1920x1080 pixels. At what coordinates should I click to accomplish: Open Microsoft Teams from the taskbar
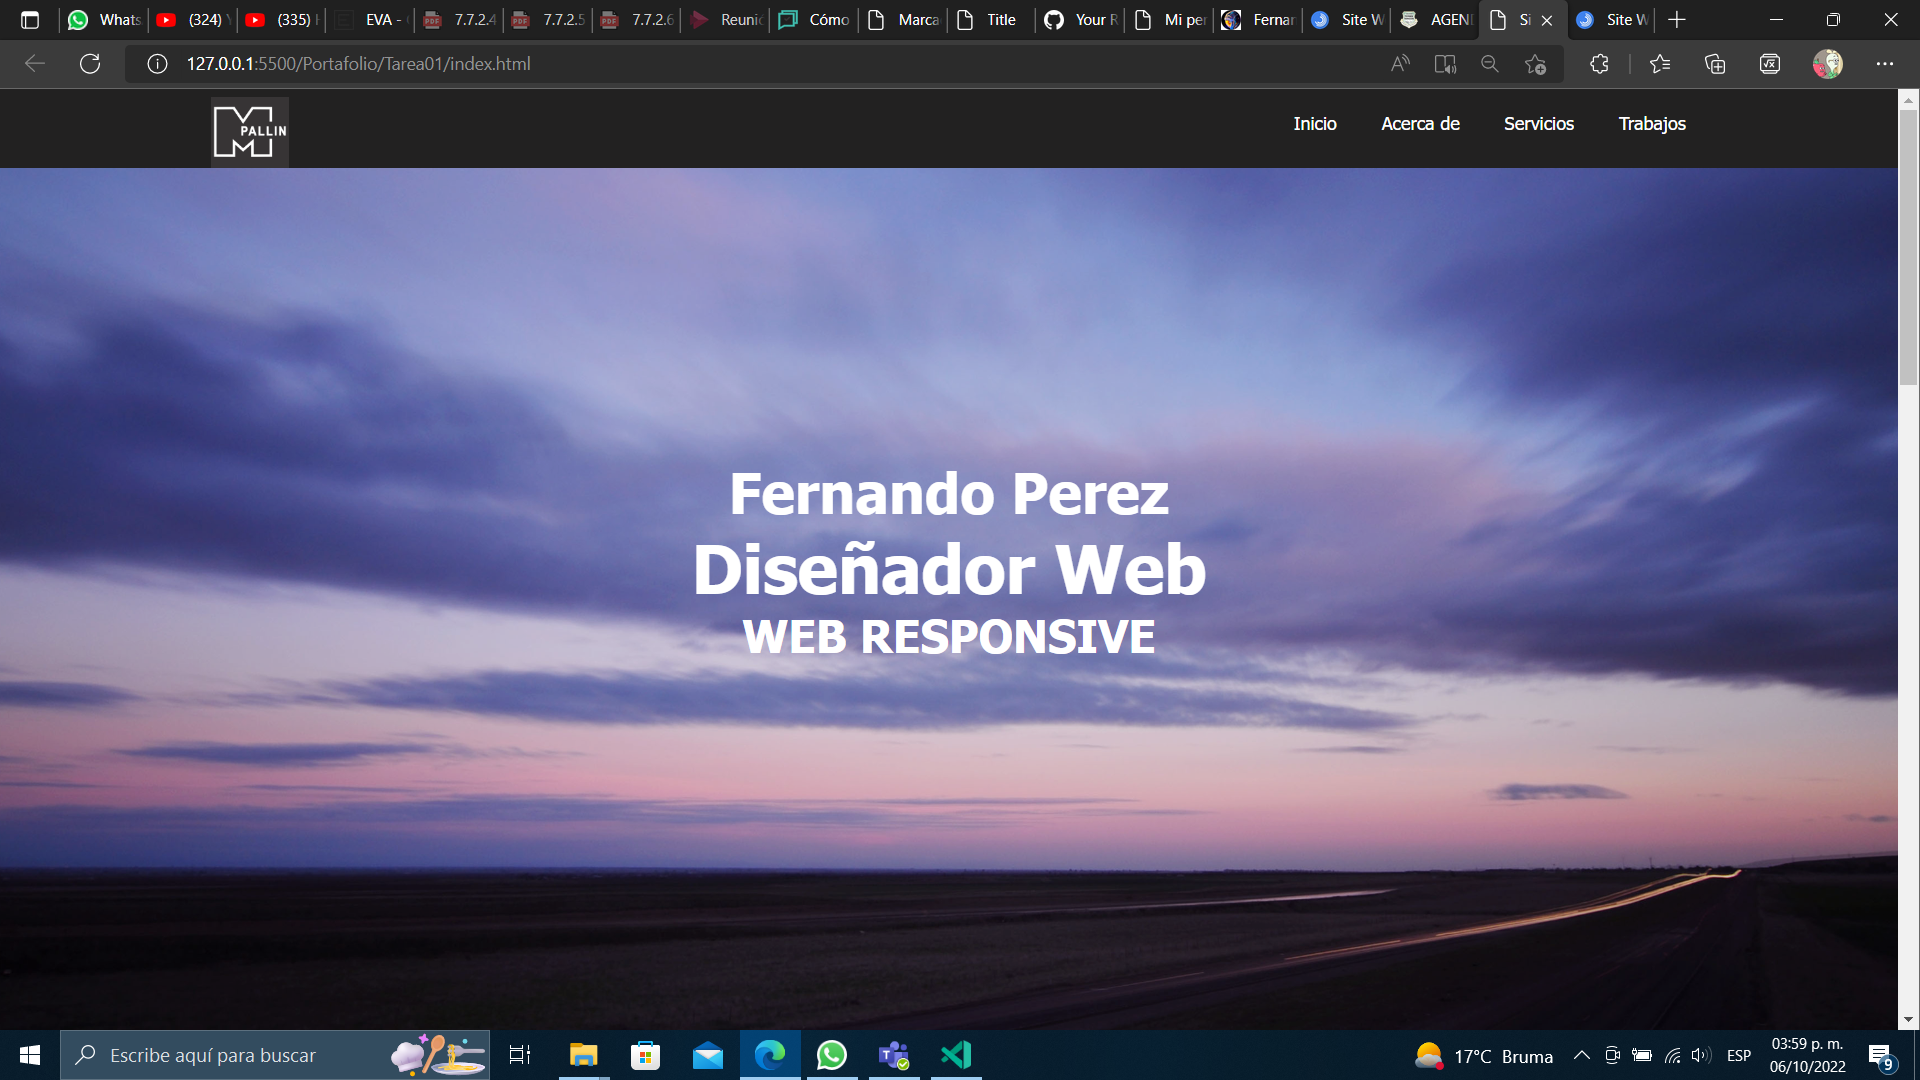click(894, 1055)
